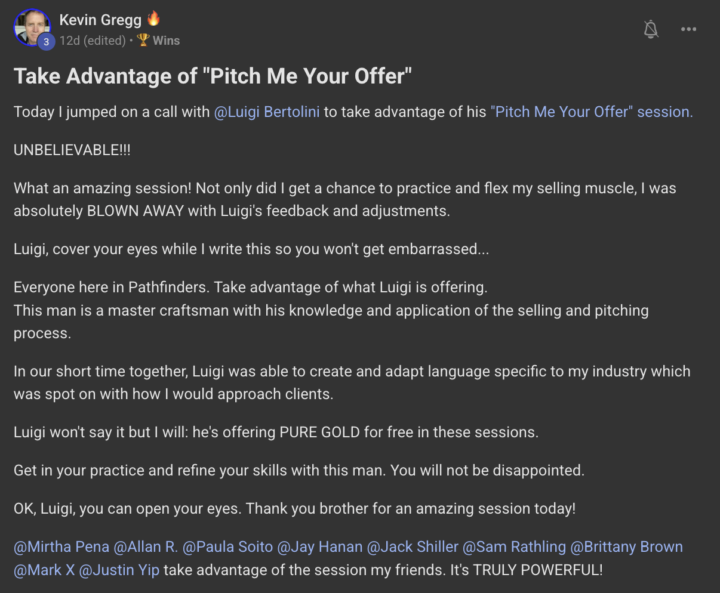This screenshot has width=720, height=593.
Task: Click the level 3 badge on avatar
Action: 45,41
